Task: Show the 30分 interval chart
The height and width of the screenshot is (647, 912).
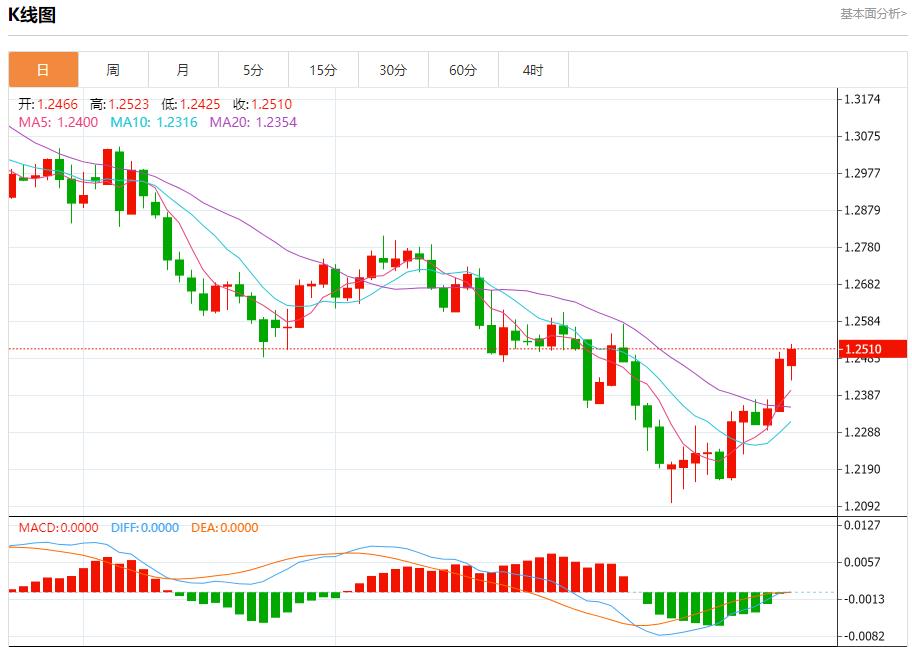Action: pyautogui.click(x=393, y=70)
